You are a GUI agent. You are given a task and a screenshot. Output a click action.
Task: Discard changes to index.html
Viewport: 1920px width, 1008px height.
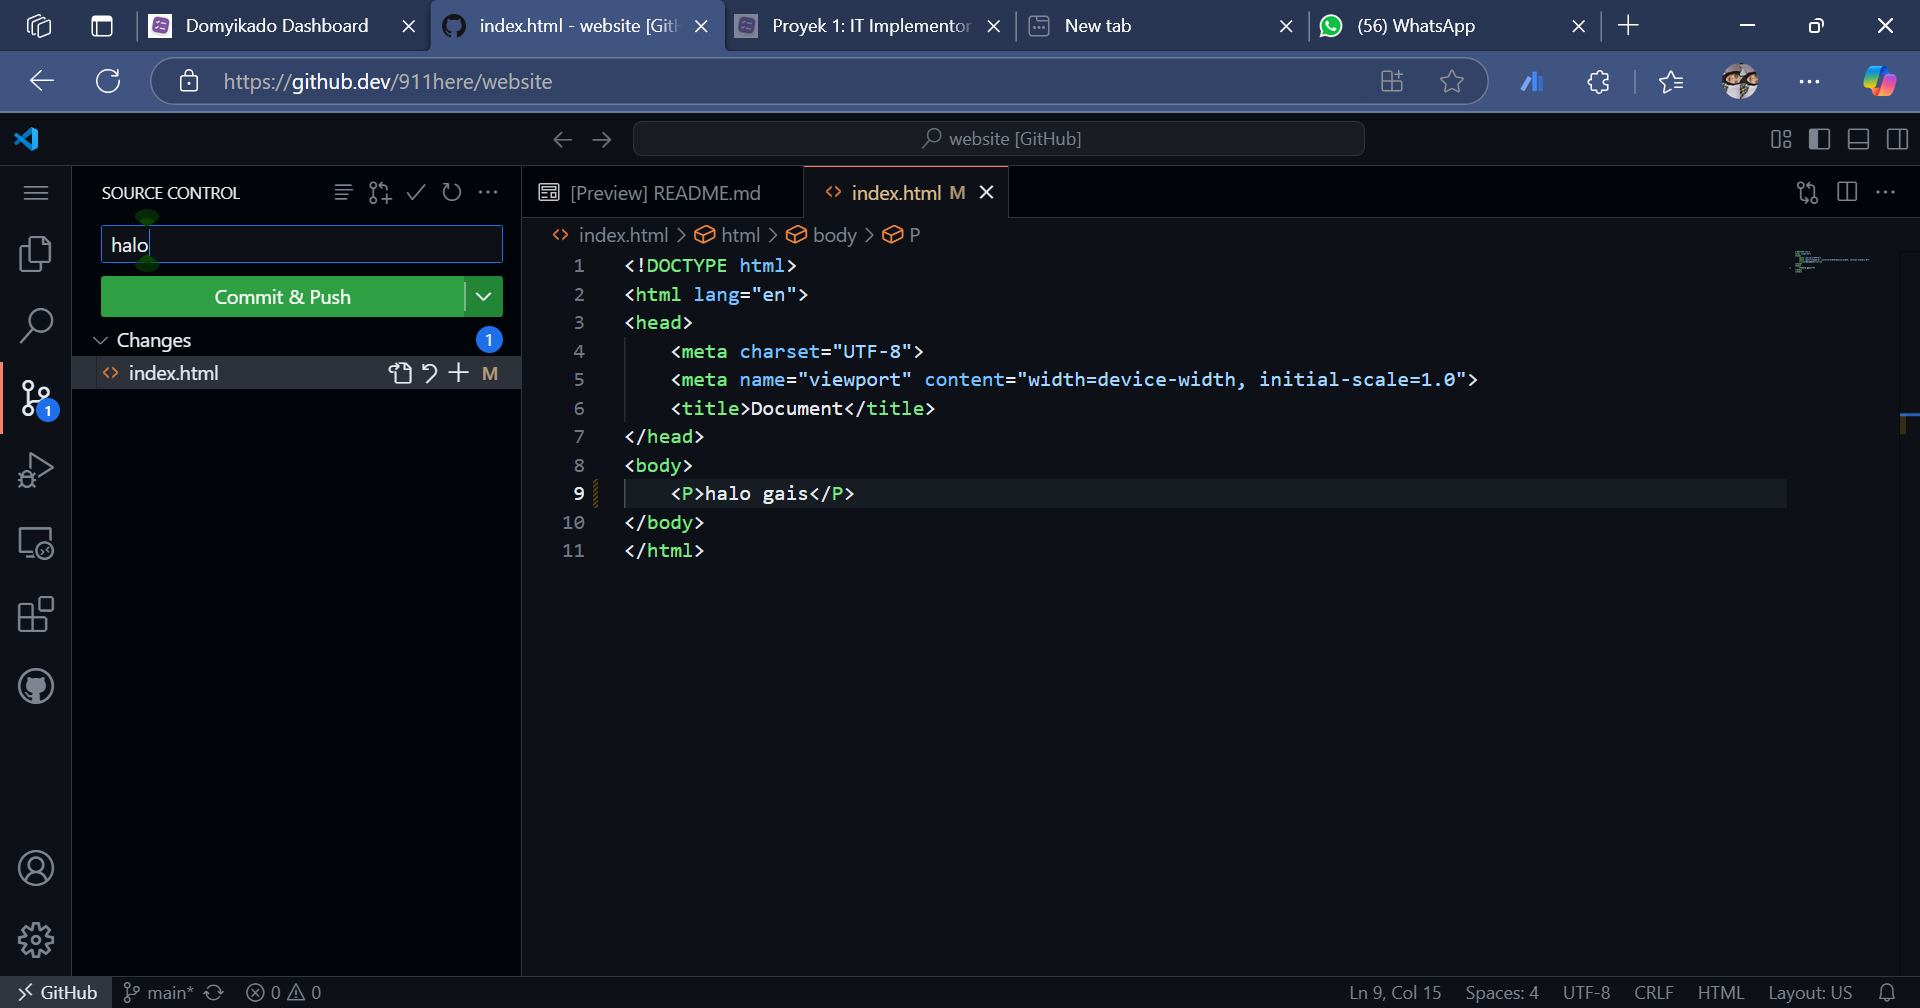pyautogui.click(x=429, y=373)
